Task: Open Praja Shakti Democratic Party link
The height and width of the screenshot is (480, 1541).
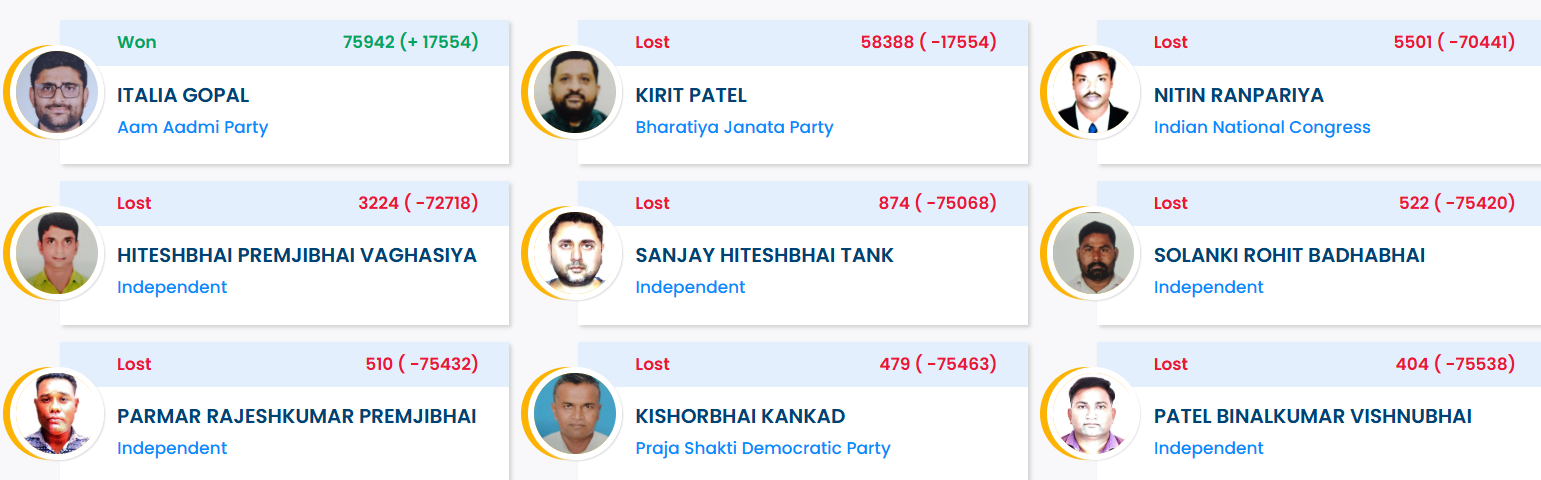Action: coord(763,448)
